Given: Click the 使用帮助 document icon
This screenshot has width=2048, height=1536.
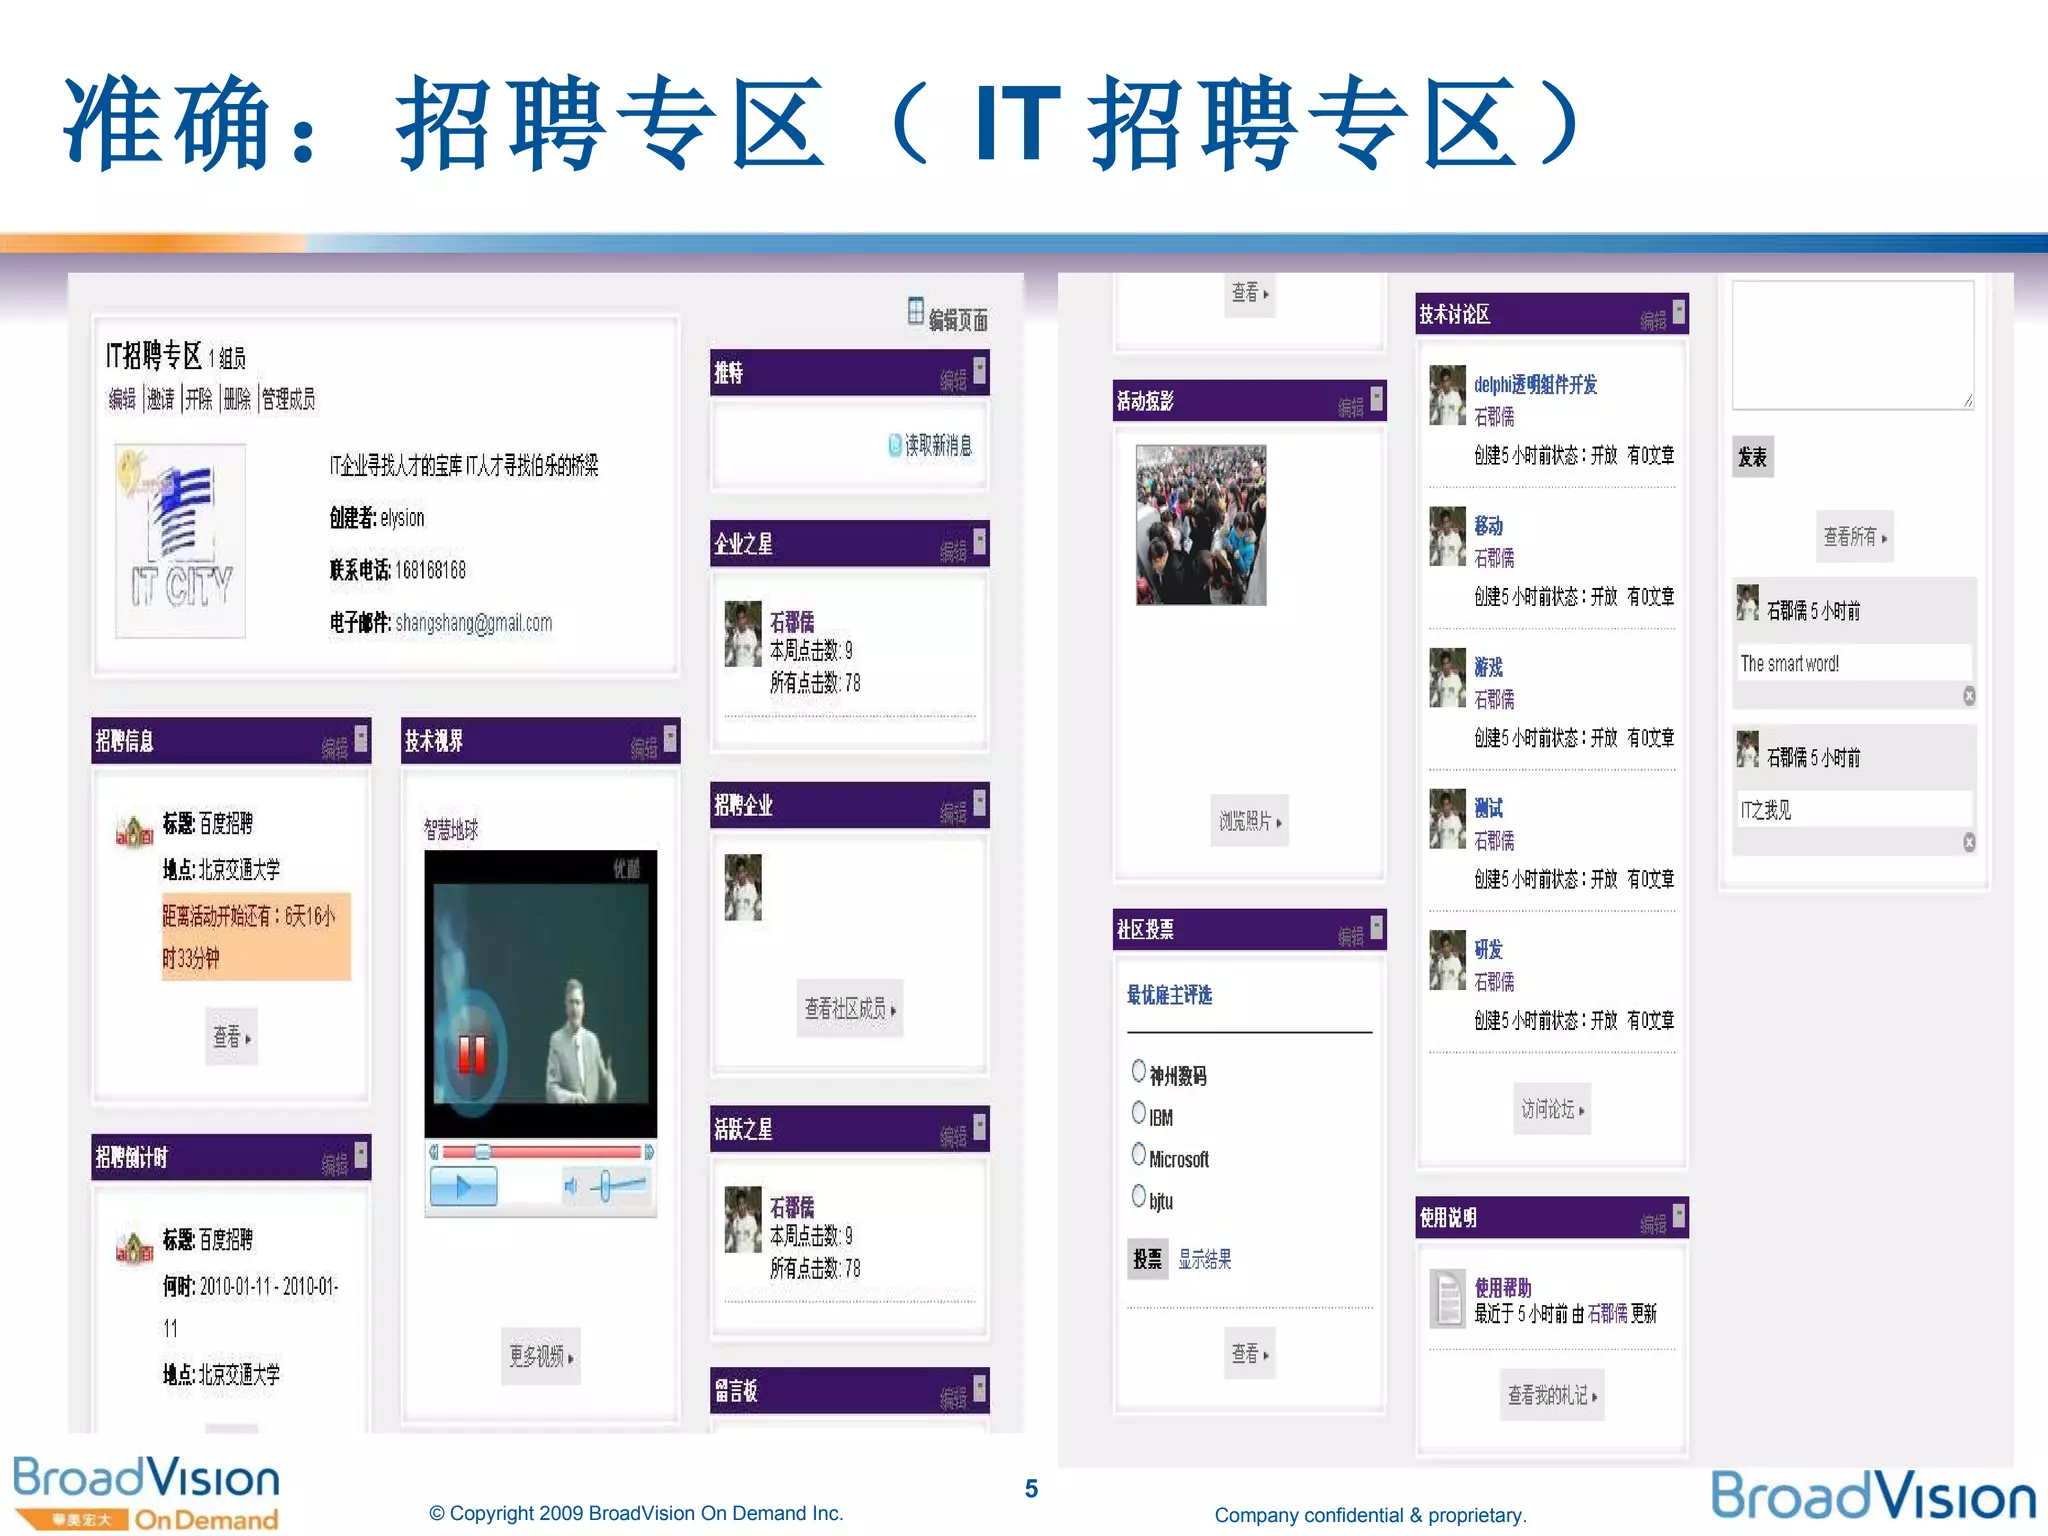Looking at the screenshot, I should click(x=1447, y=1298).
